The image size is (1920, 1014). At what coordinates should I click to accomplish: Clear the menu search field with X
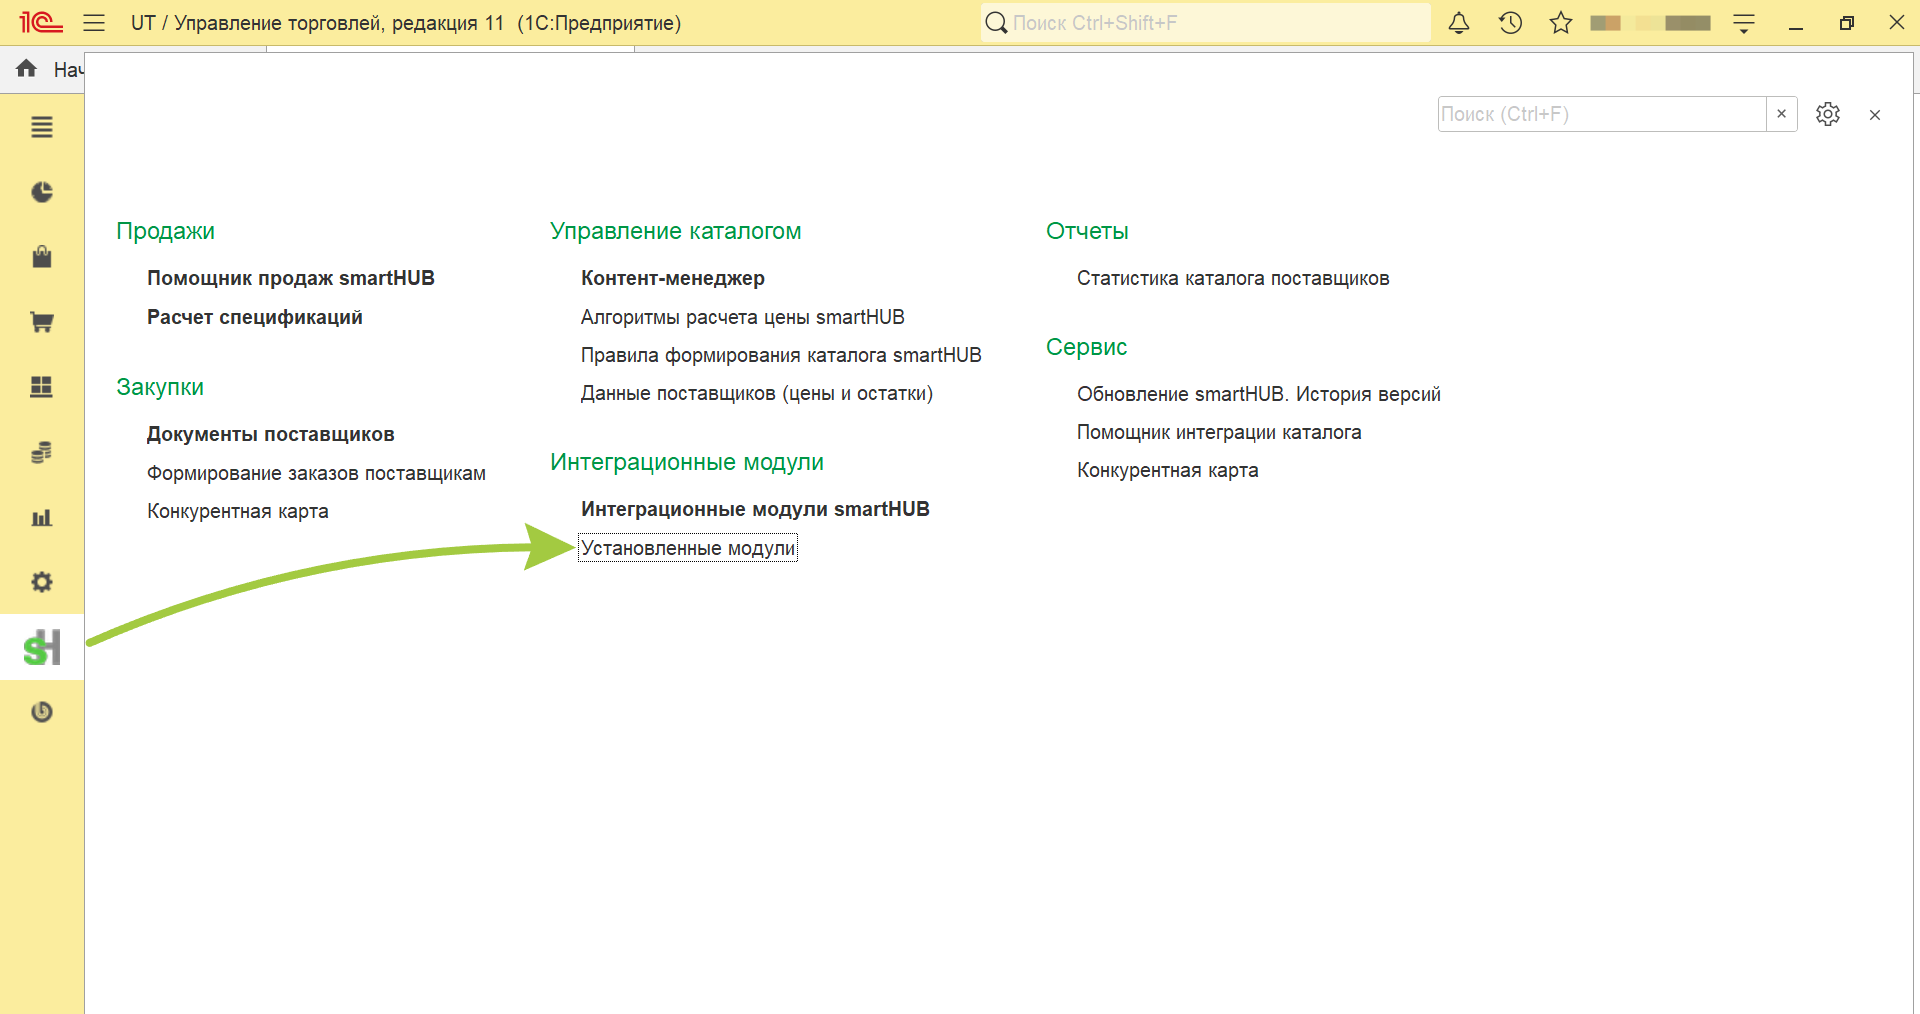pos(1781,114)
